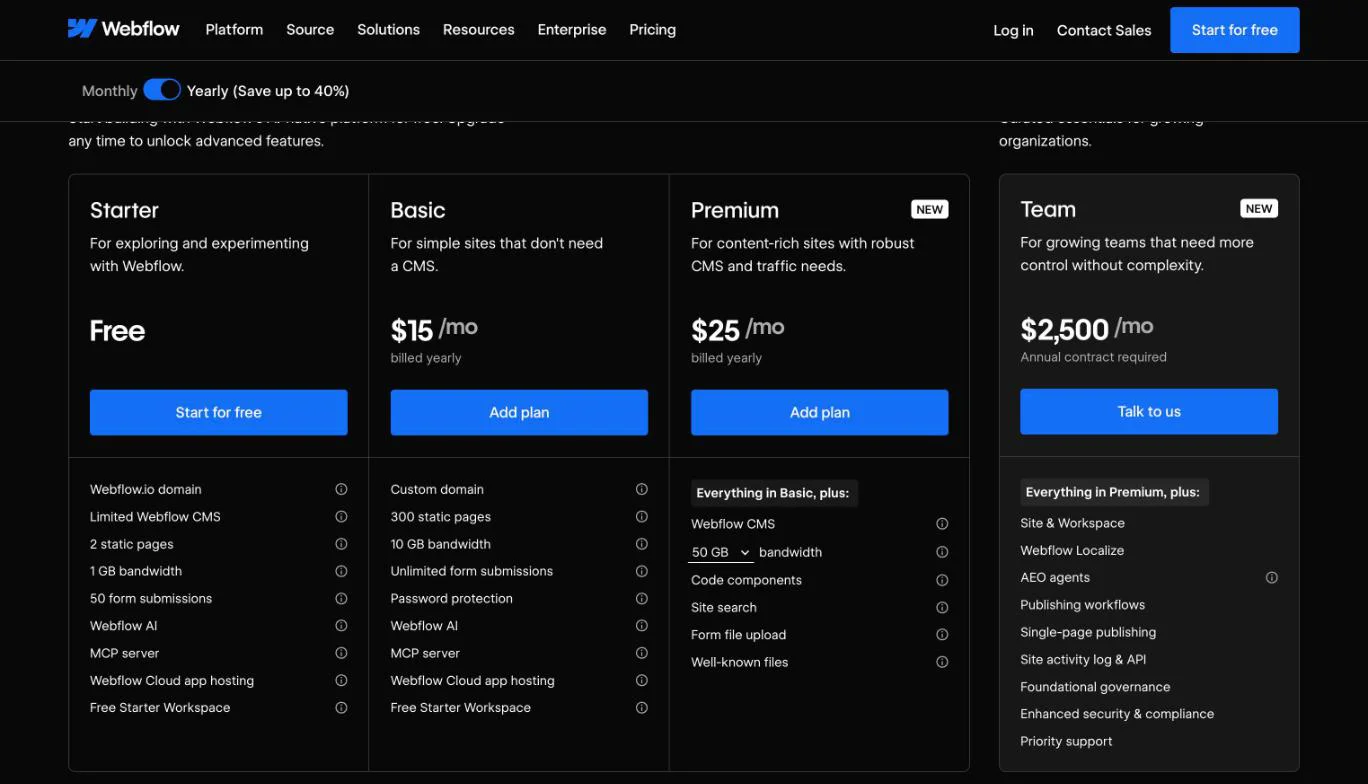
Task: Click Single-page publishing feature text
Action: [x=1088, y=632]
